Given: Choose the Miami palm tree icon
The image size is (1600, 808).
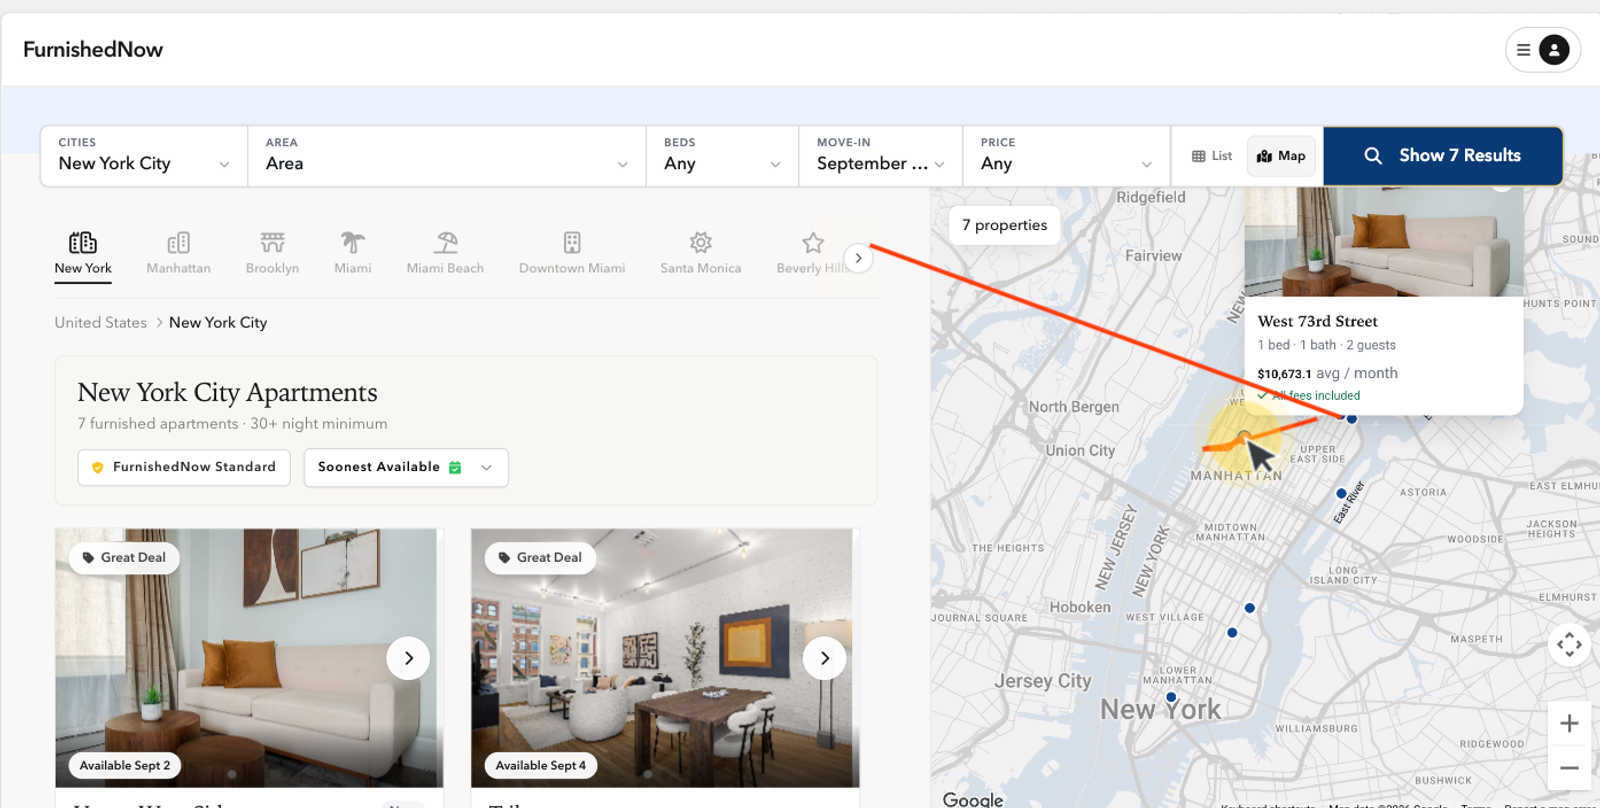Looking at the screenshot, I should point(353,243).
